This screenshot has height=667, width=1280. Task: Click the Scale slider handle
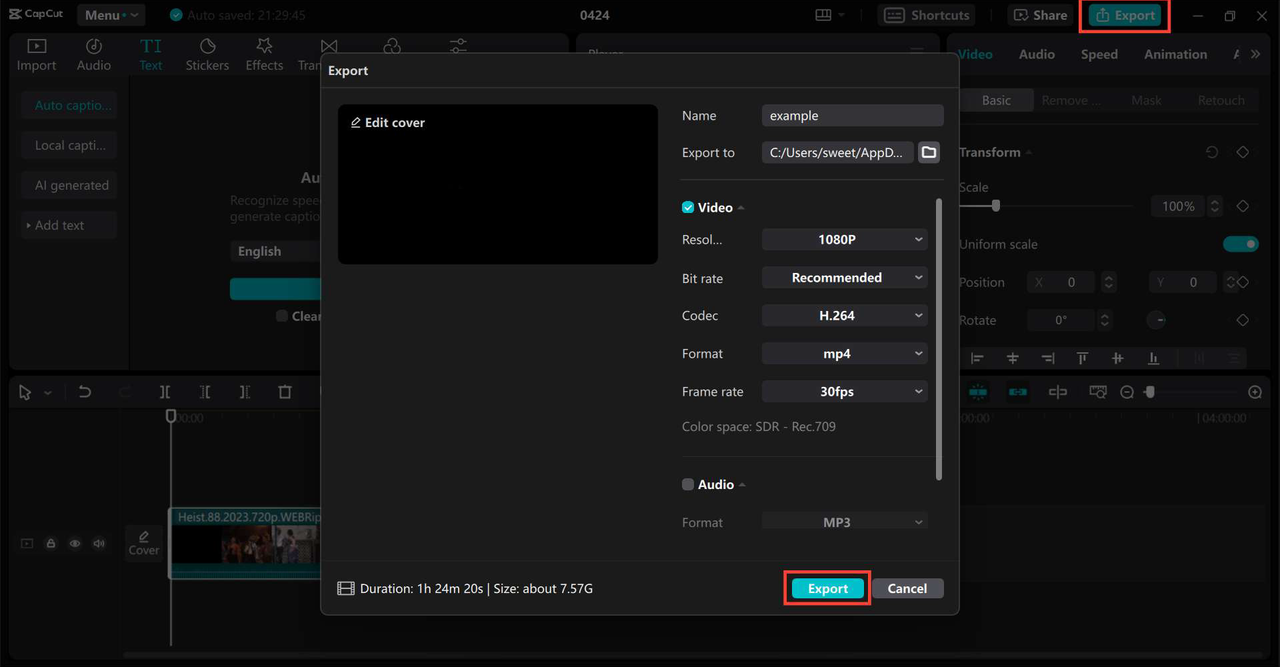(996, 206)
